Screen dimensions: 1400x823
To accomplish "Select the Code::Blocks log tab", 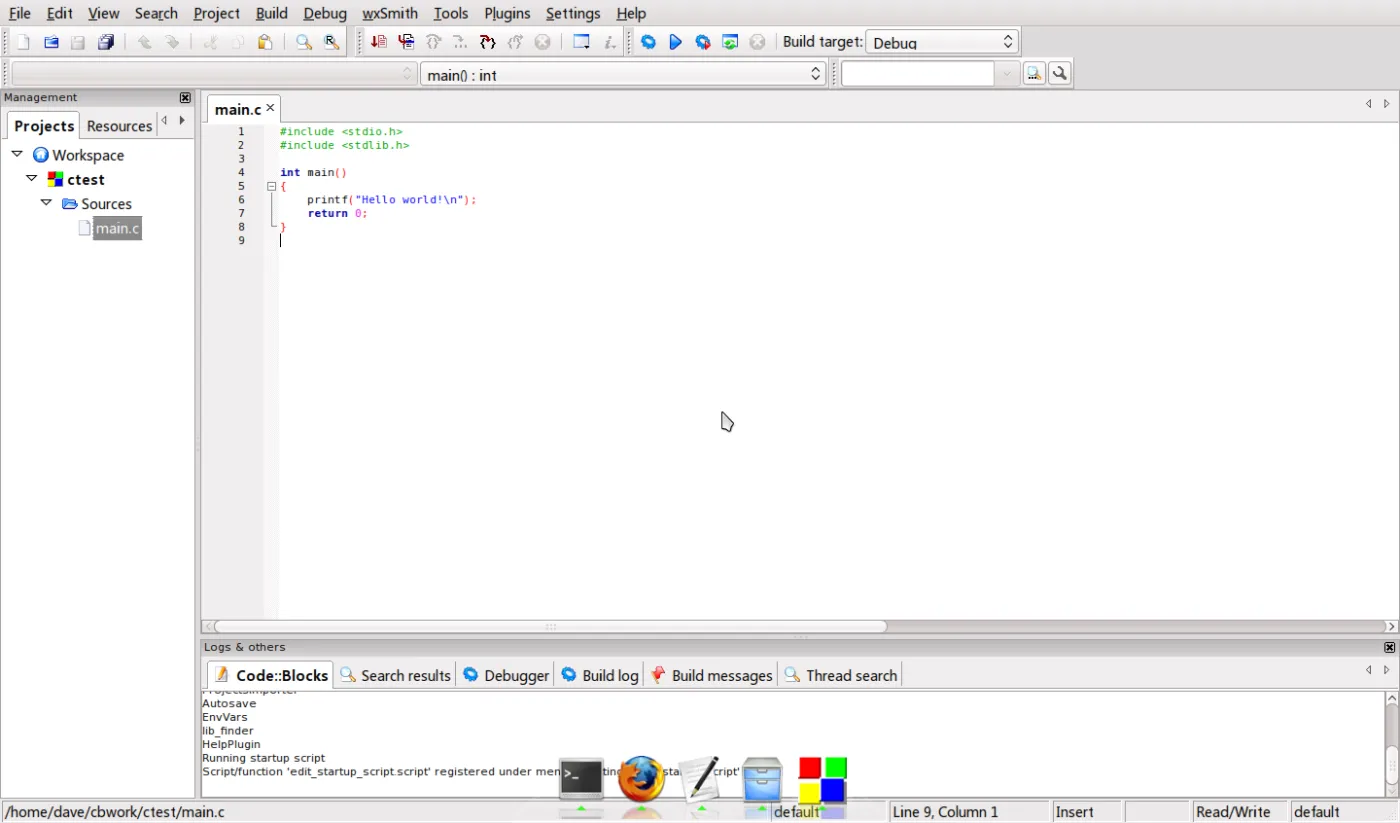I will point(270,675).
